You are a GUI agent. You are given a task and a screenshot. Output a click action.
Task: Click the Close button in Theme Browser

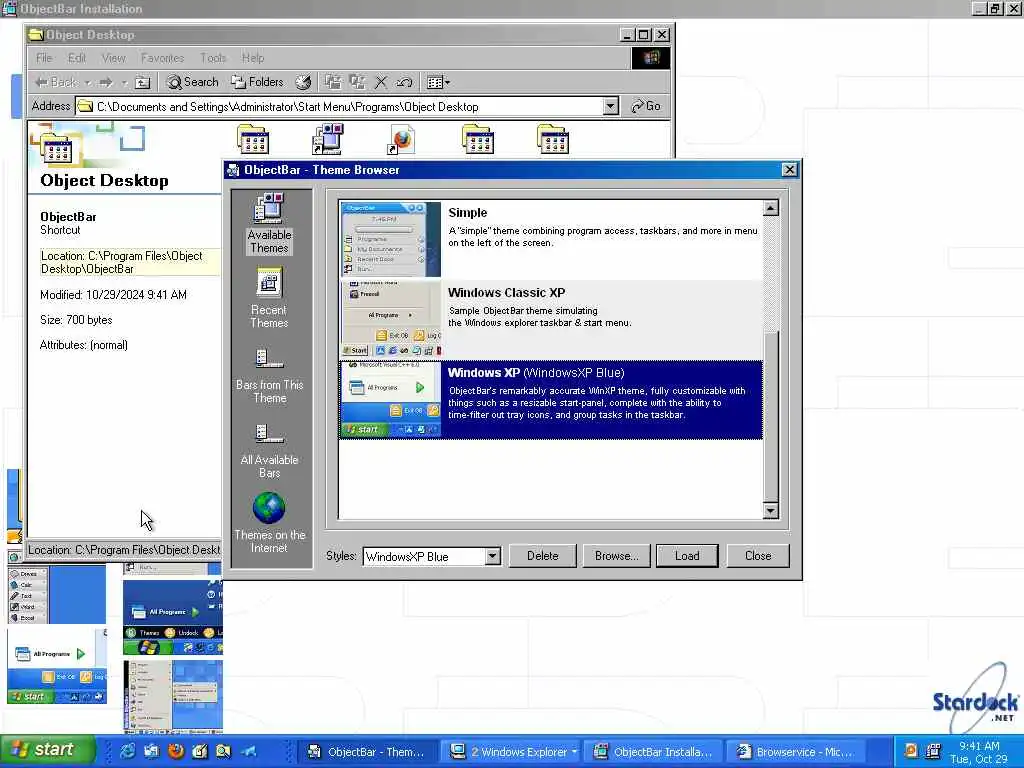tap(758, 556)
